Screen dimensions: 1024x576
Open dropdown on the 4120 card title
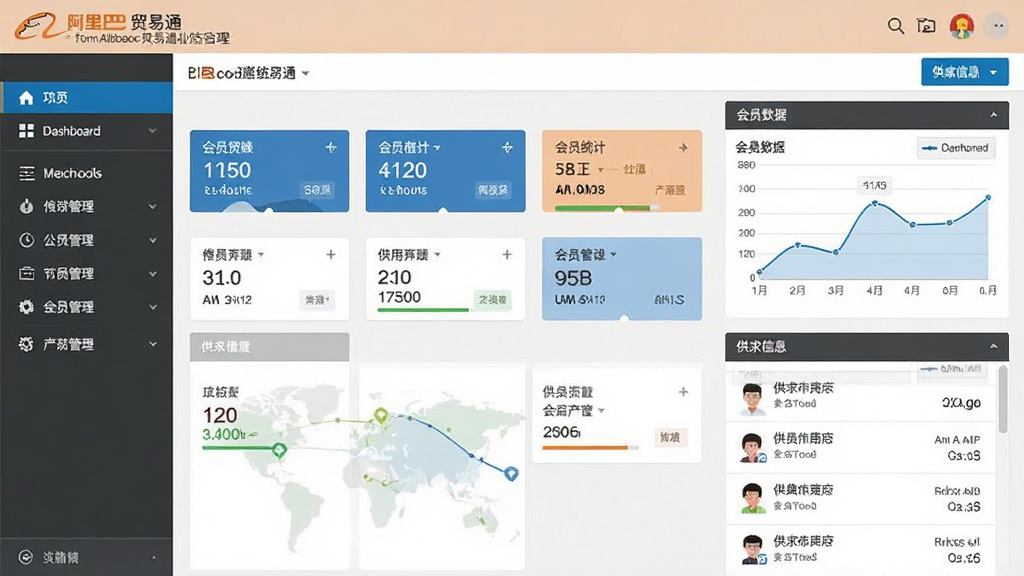[x=437, y=148]
